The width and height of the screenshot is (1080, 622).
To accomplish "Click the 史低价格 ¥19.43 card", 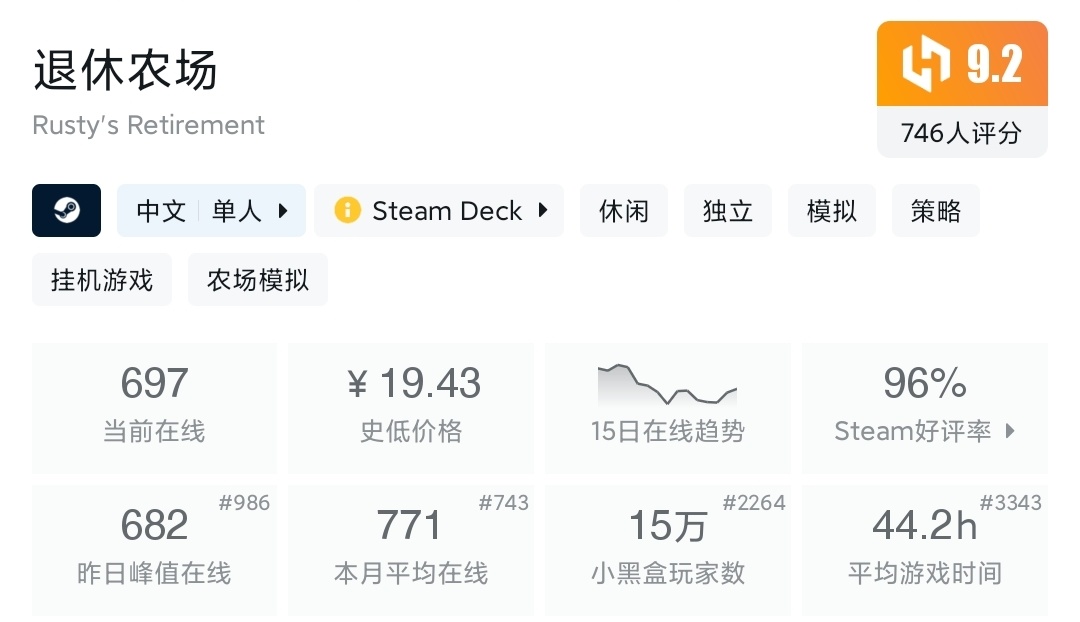I will point(411,407).
